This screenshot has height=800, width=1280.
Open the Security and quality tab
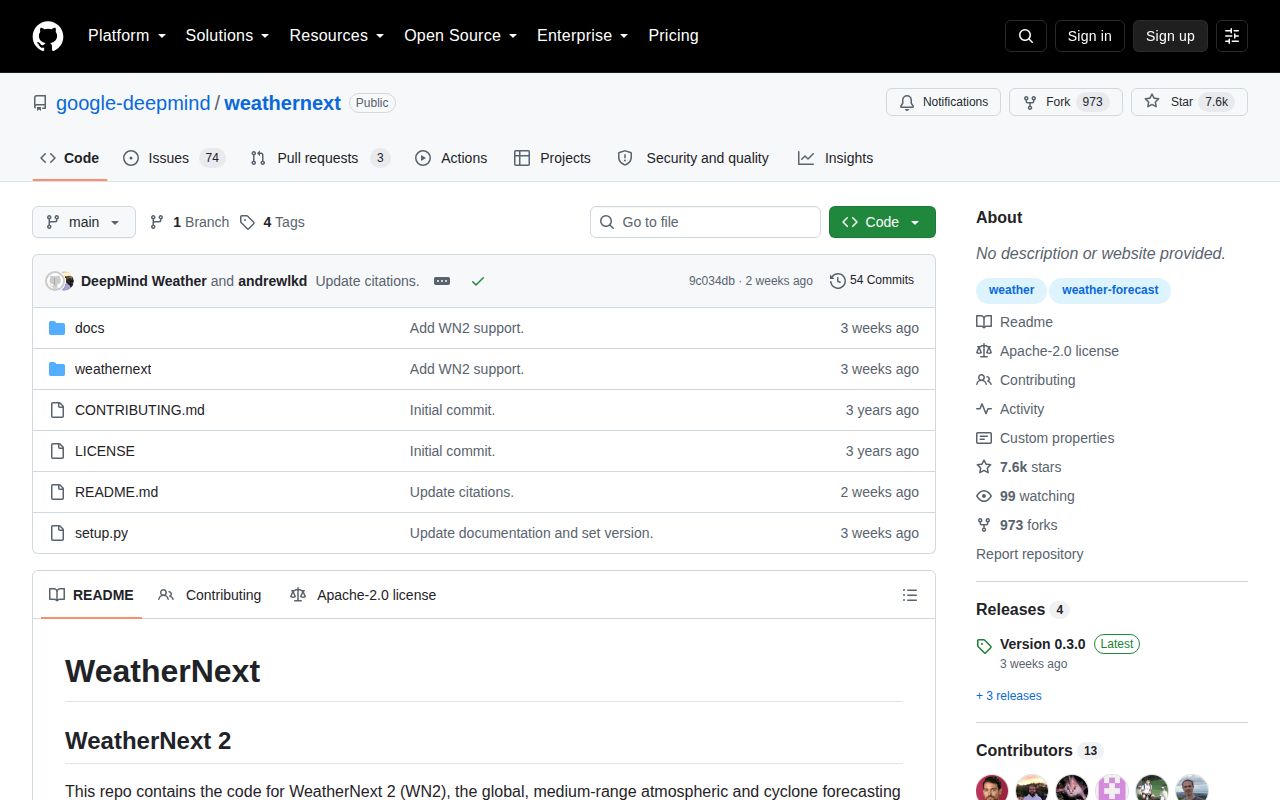pos(693,158)
